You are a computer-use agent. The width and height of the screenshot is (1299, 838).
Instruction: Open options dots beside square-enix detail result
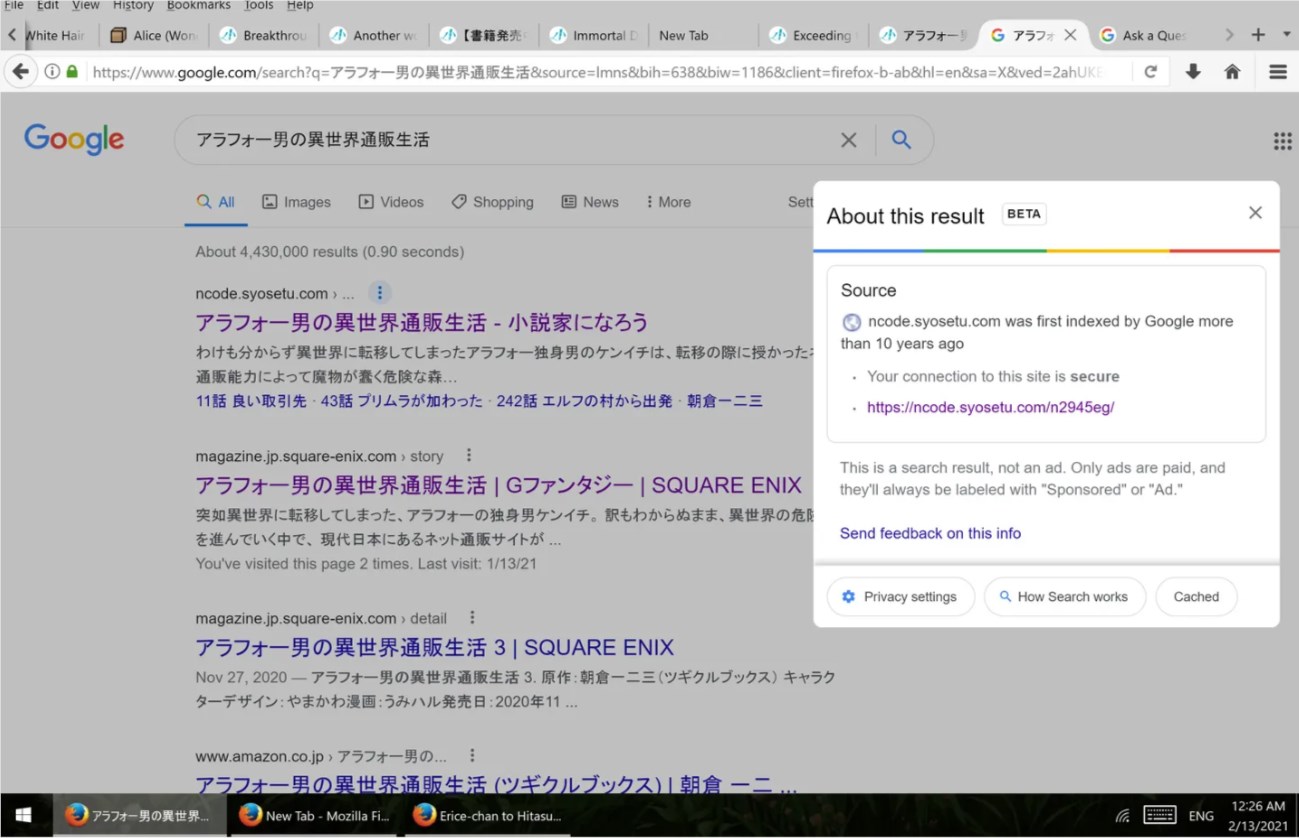point(472,618)
